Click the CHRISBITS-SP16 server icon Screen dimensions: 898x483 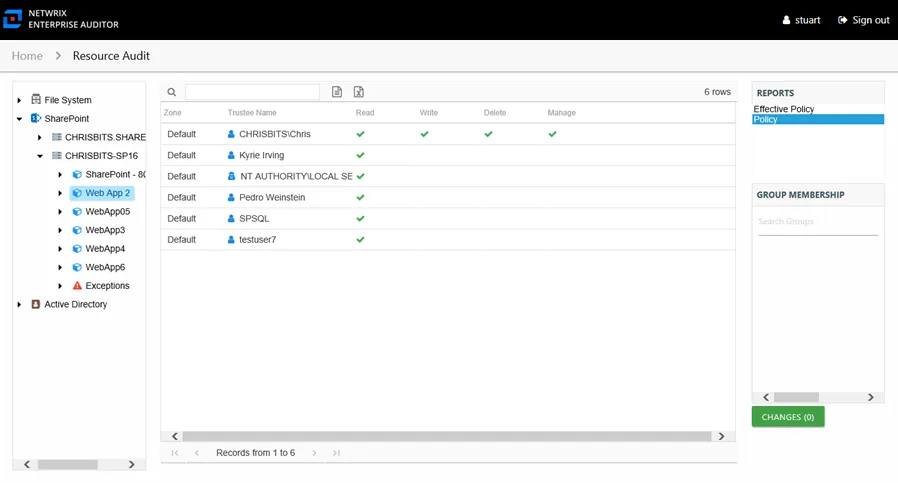click(57, 155)
